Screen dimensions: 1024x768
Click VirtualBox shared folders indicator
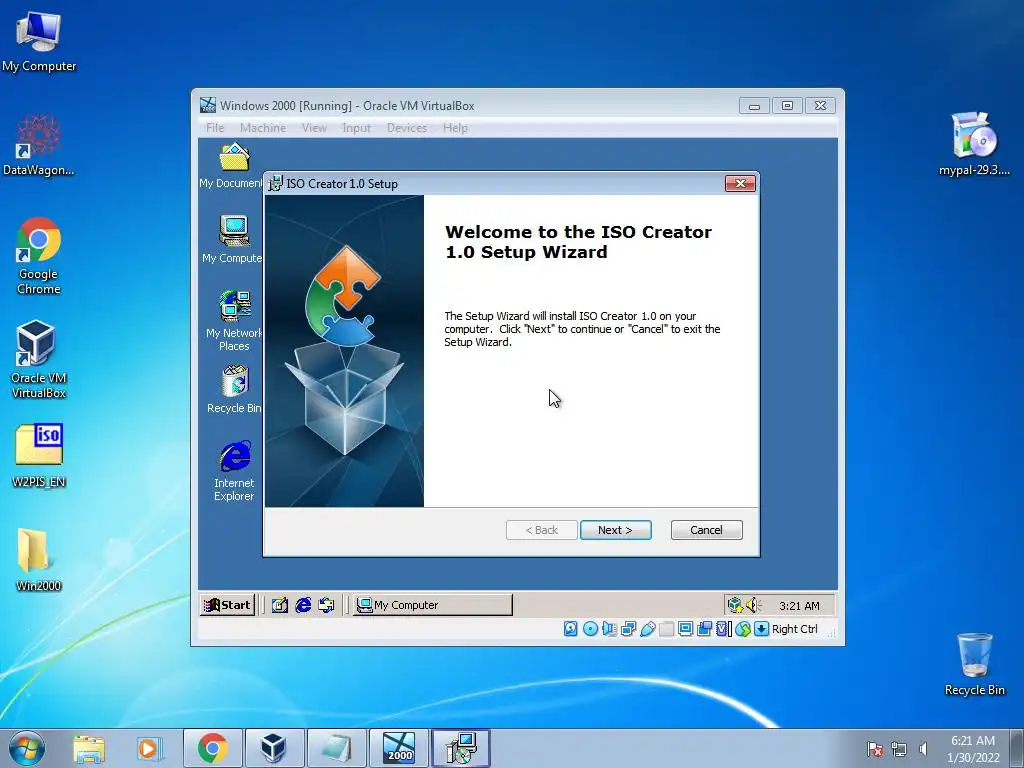click(x=666, y=629)
